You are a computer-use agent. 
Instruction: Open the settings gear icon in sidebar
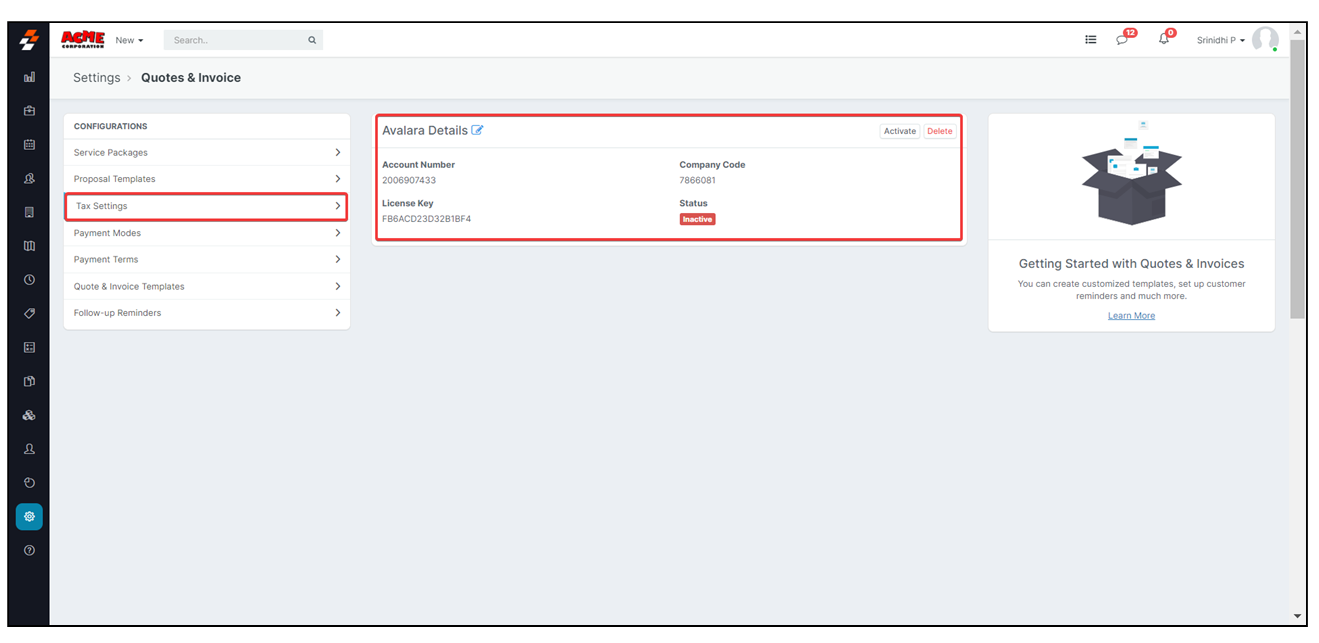(x=29, y=517)
